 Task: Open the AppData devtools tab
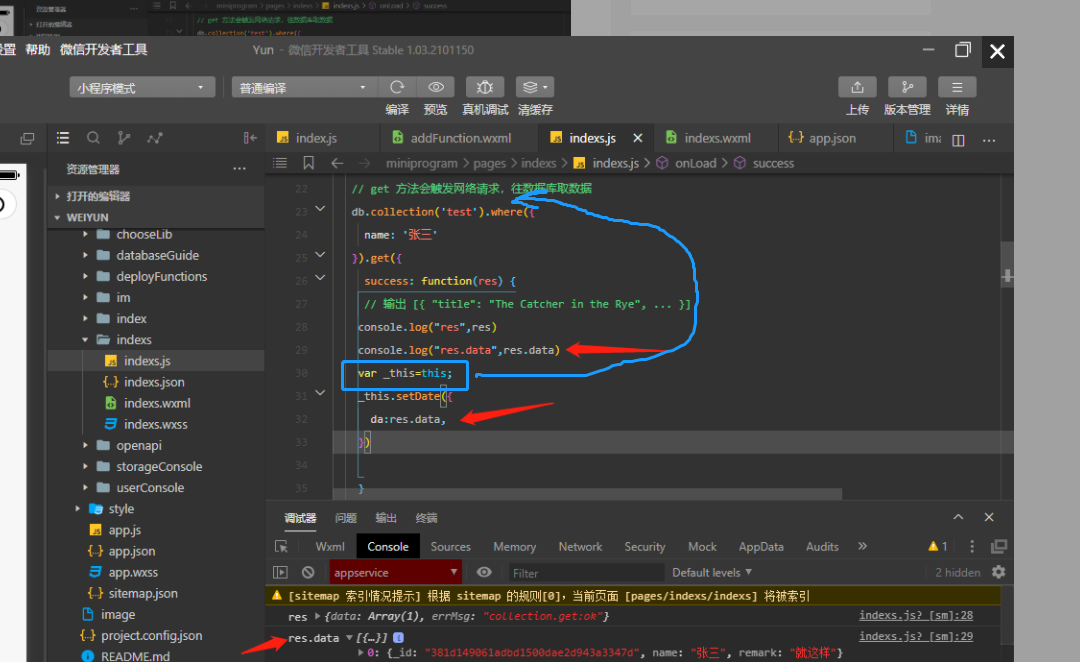click(x=761, y=546)
